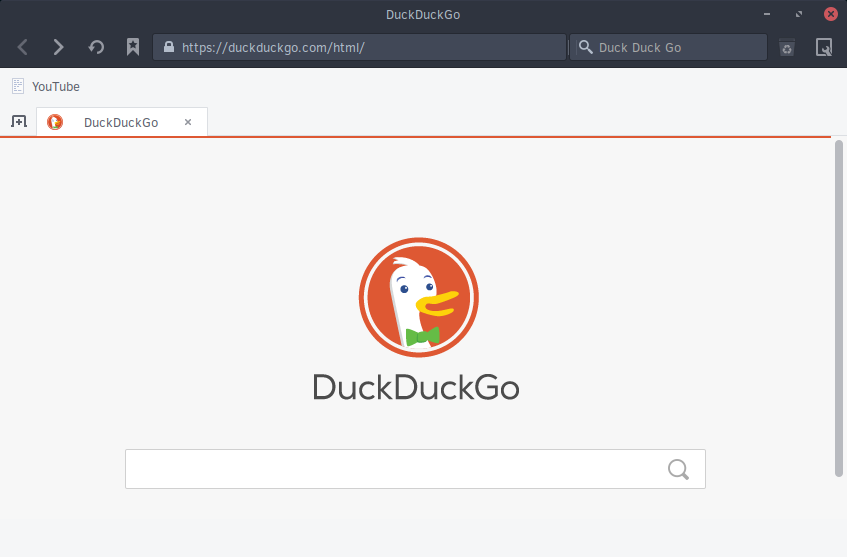The height and width of the screenshot is (557, 847).
Task: Close the DuckDuckGo tab
Action: coord(188,122)
